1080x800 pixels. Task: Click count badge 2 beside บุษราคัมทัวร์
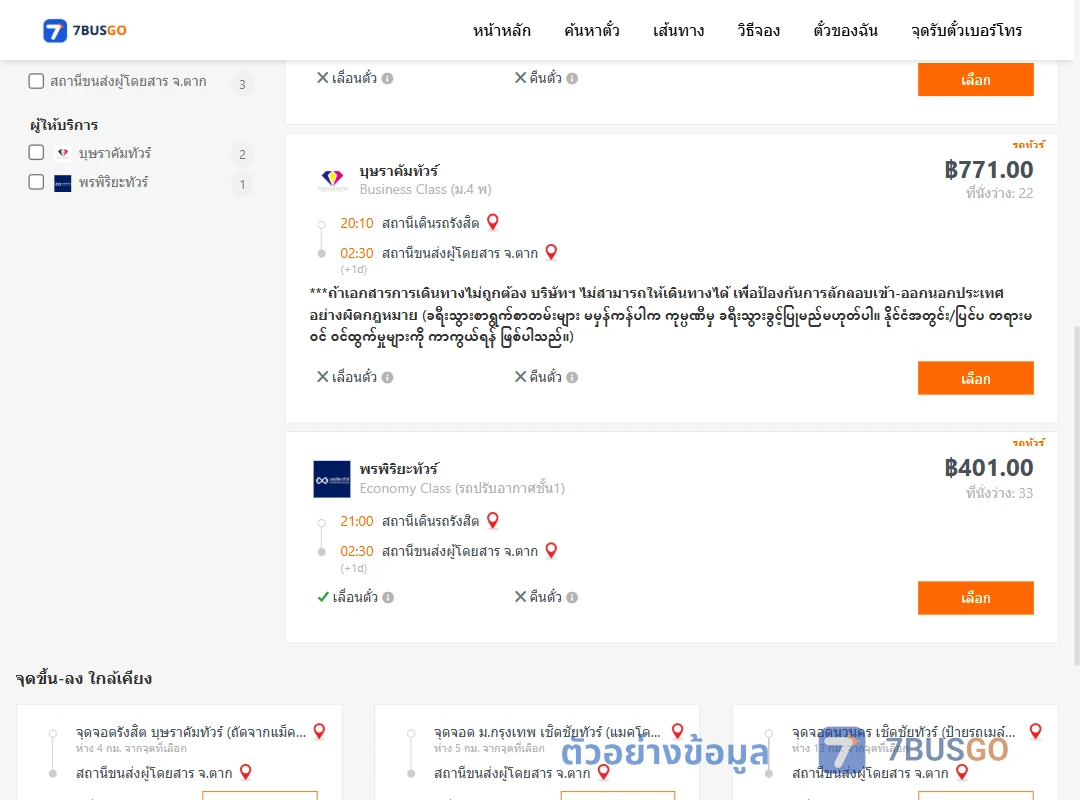coord(242,154)
